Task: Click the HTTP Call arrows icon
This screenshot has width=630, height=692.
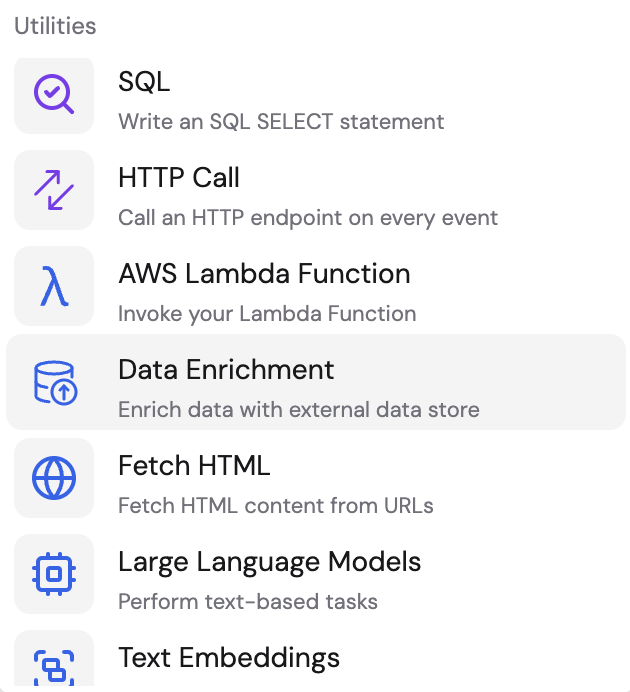Action: point(54,190)
